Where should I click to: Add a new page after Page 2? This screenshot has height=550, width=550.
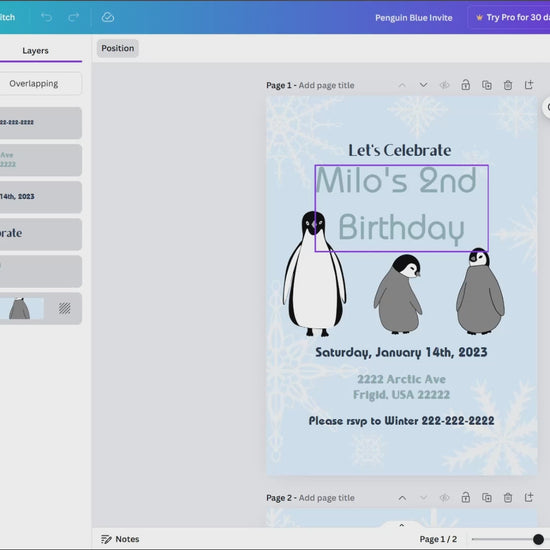click(529, 497)
